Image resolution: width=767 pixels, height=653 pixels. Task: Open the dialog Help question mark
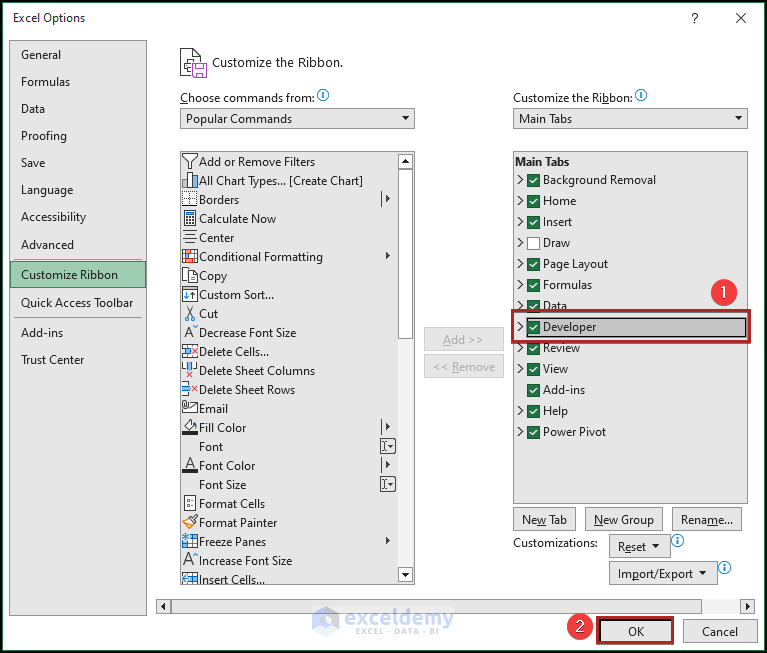click(x=695, y=19)
